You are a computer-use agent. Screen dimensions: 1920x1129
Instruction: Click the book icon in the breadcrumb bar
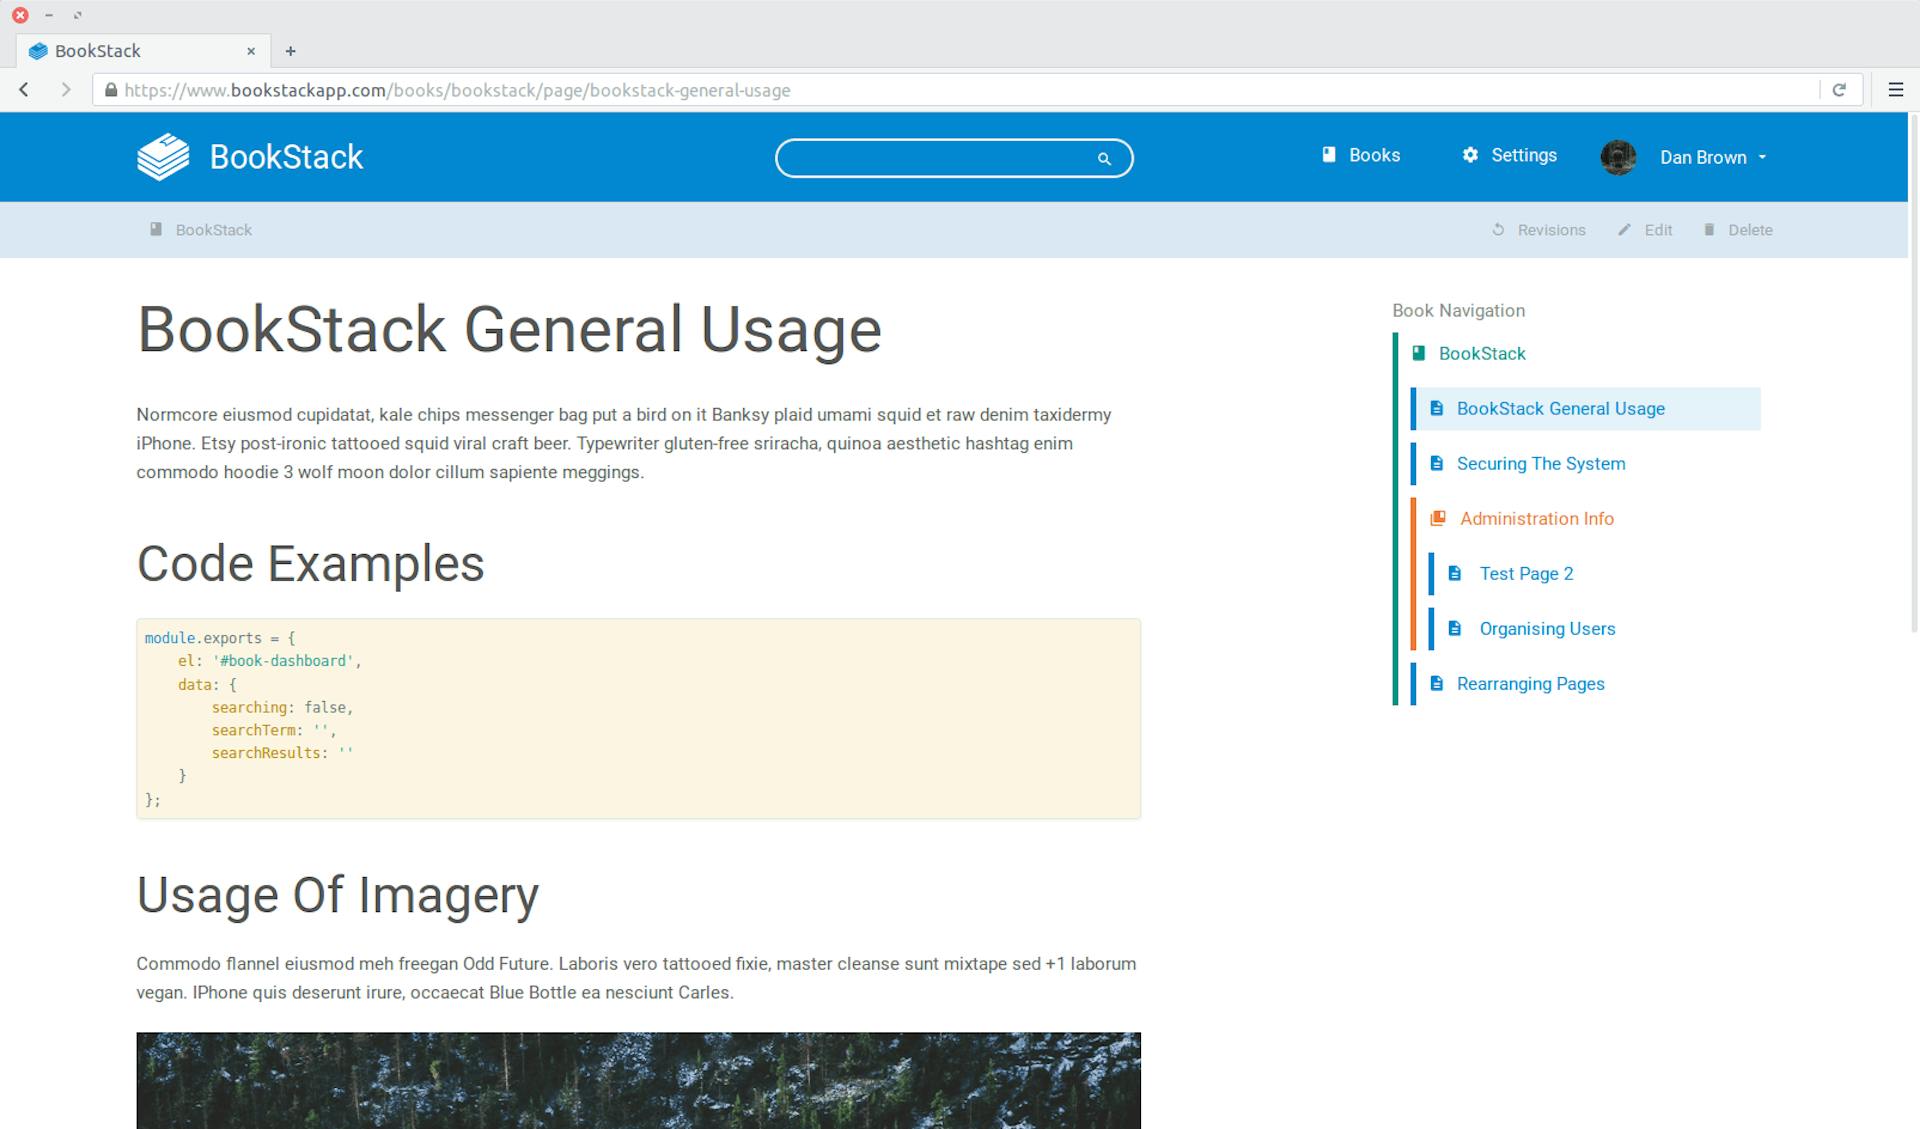click(156, 229)
